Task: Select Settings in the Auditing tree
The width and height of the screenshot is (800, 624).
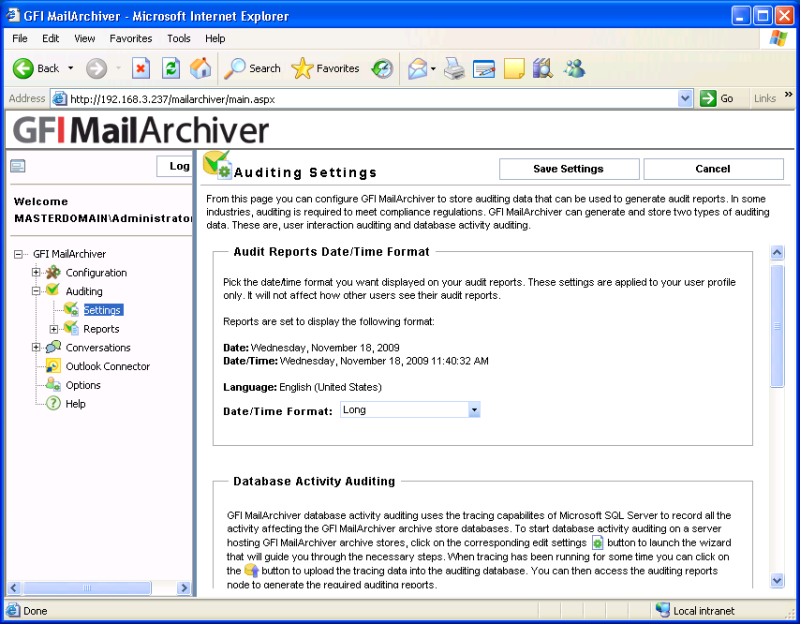Action: pyautogui.click(x=103, y=310)
